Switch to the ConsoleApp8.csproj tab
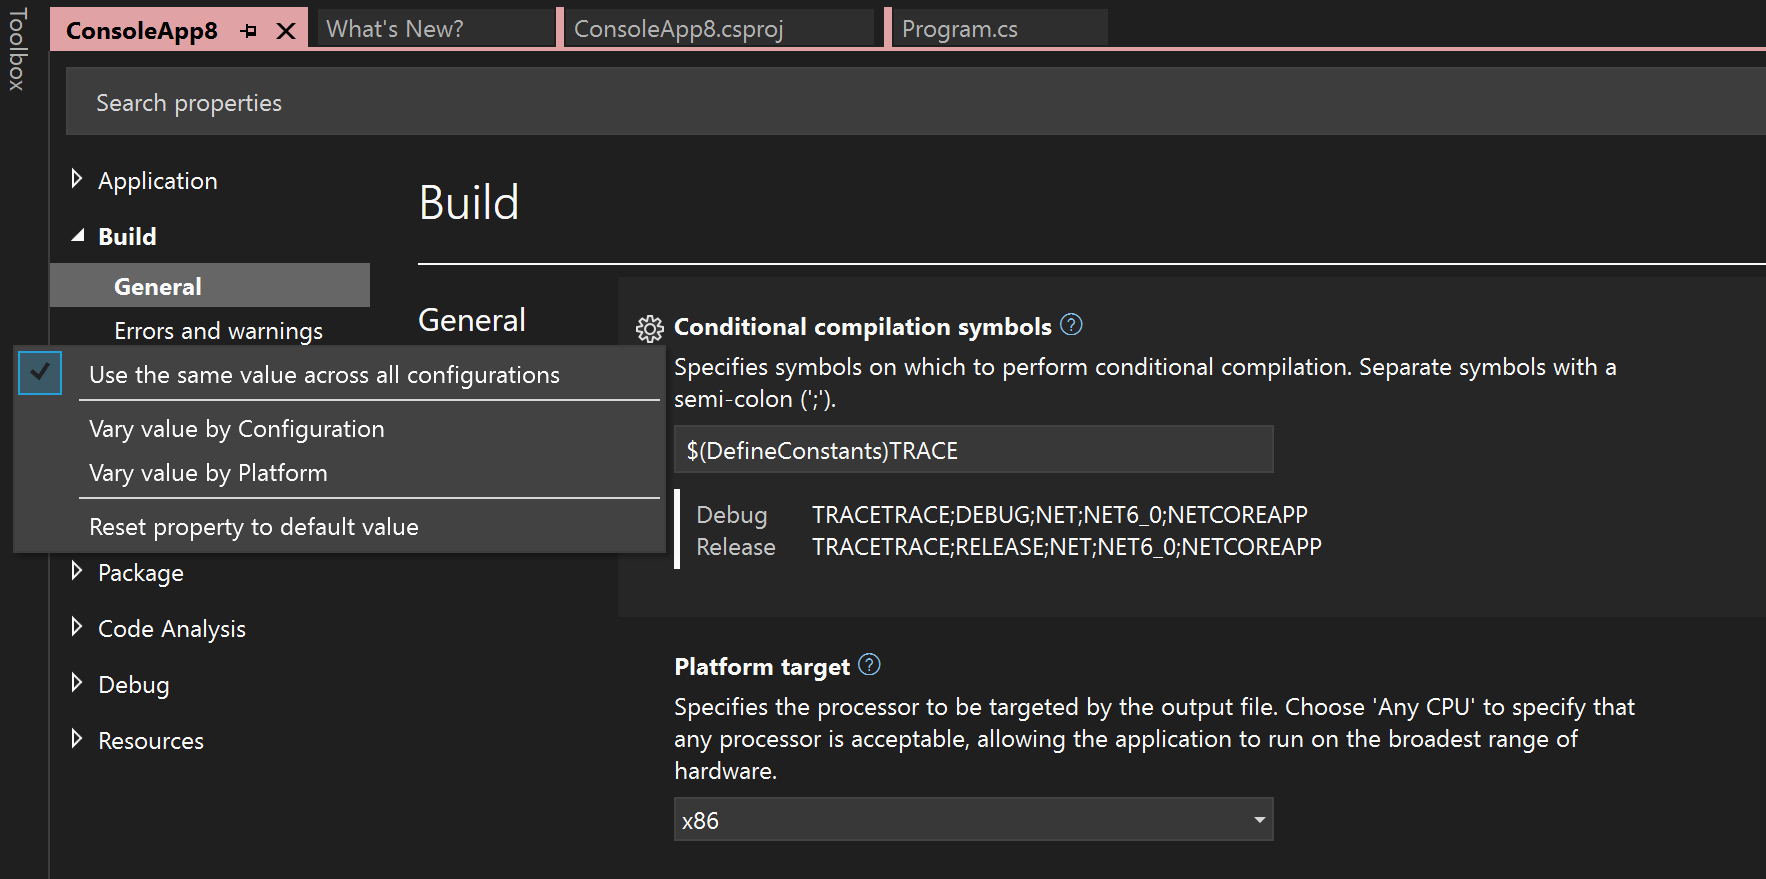 tap(678, 29)
